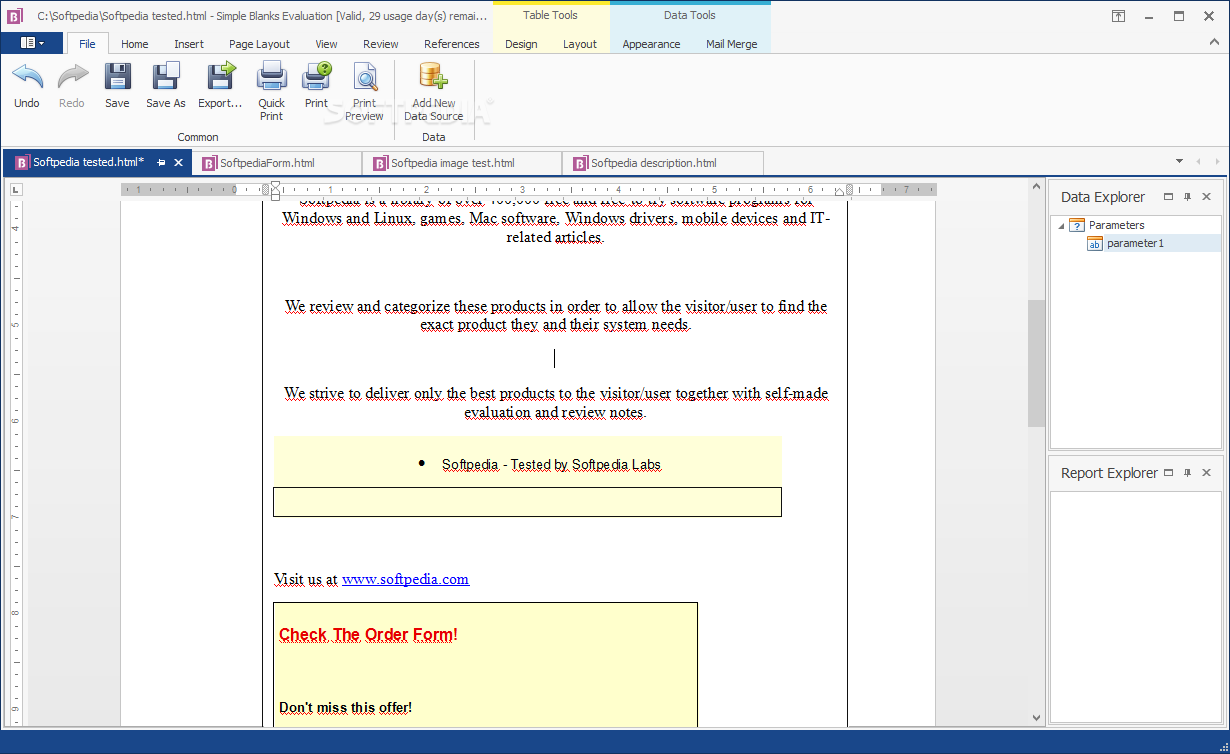Click the 'We strive to deliver' paragraph

coord(555,403)
